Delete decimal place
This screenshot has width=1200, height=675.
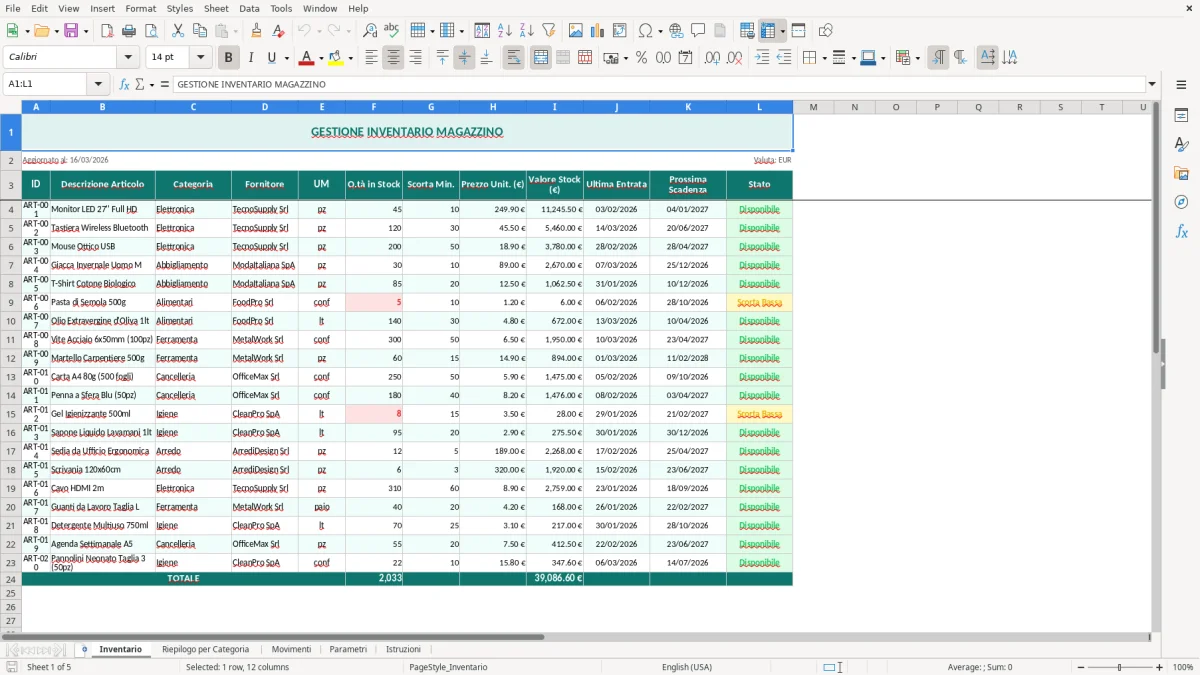735,58
